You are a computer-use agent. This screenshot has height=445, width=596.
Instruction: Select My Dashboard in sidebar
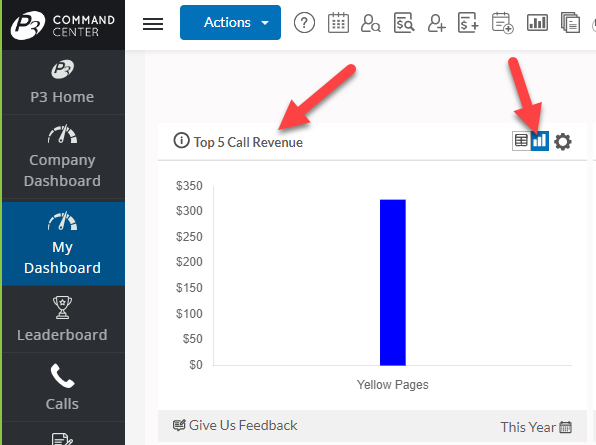62,243
